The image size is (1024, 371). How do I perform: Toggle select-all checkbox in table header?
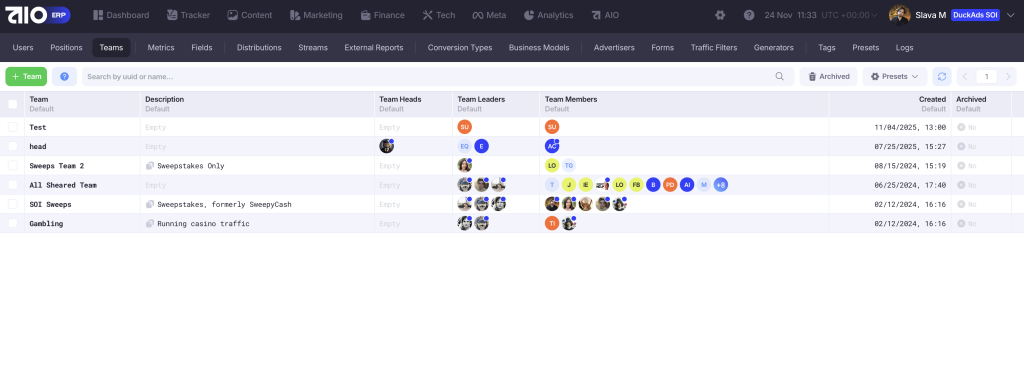coord(12,104)
